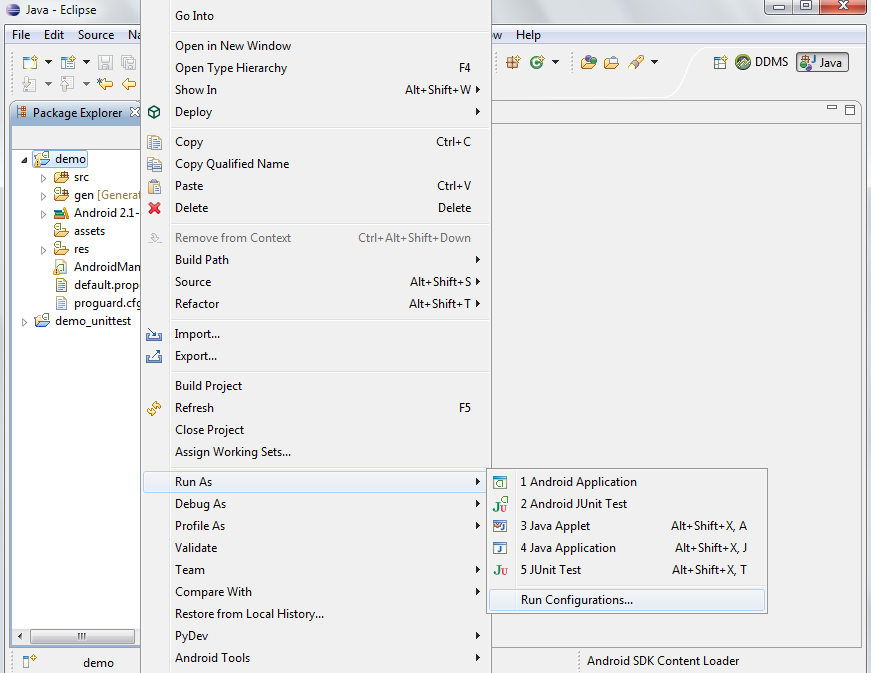This screenshot has width=871, height=673.
Task: Click Package Explorer horizontal scrollbar thumb
Action: 82,636
